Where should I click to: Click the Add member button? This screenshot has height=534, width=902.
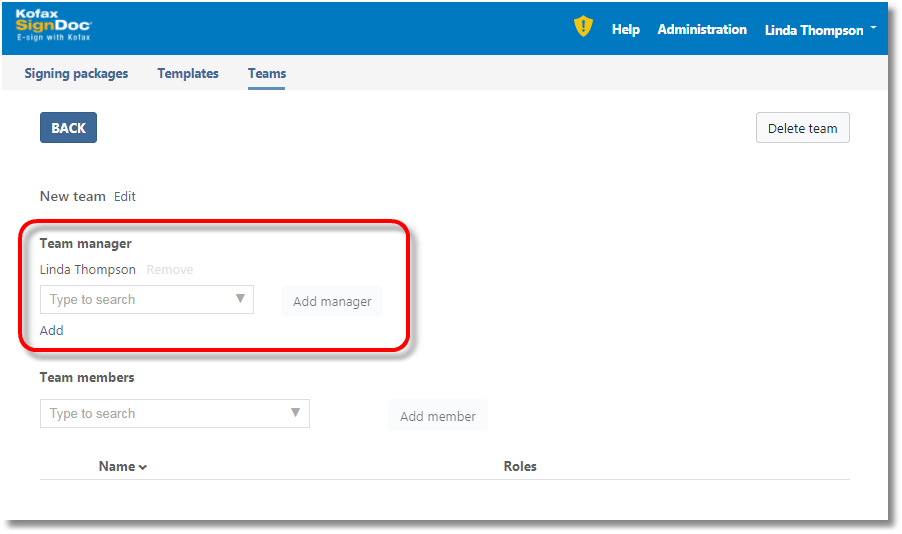click(437, 417)
